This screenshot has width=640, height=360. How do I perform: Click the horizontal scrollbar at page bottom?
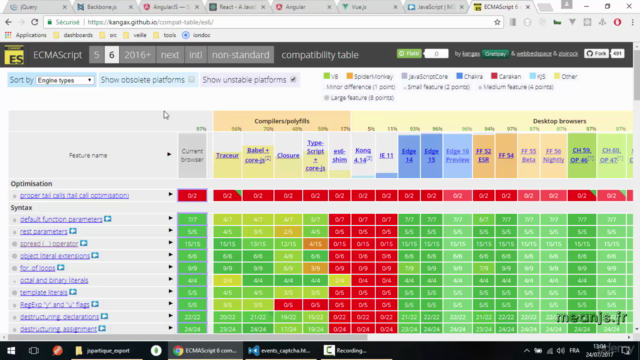pos(188,337)
